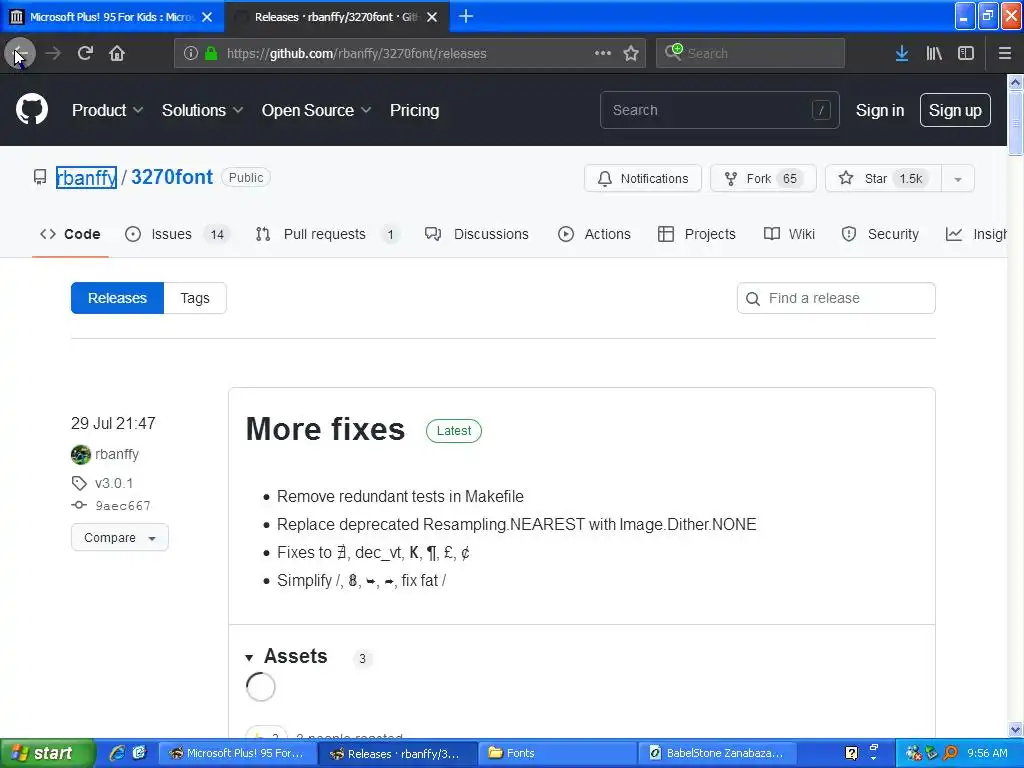Click the Find a release search box
Viewport: 1024px width, 768px height.
click(836, 298)
